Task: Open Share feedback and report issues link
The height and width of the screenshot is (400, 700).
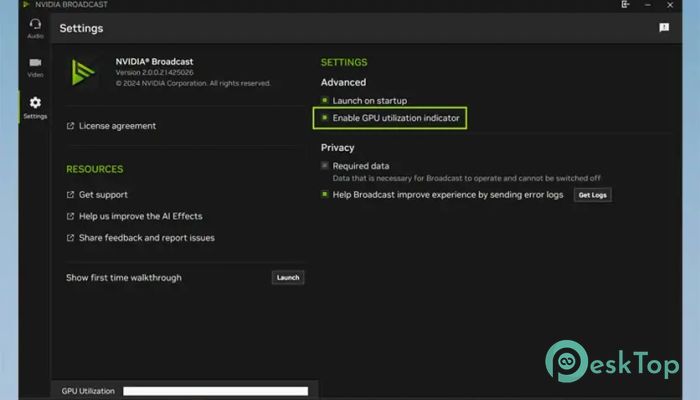Action: [x=140, y=238]
